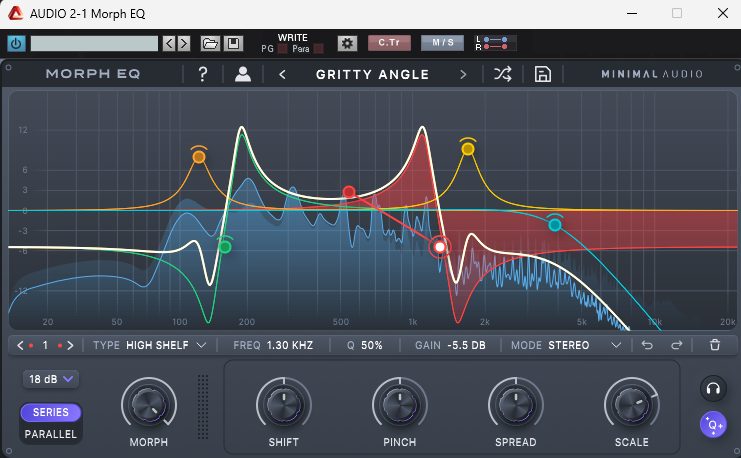Image resolution: width=741 pixels, height=458 pixels.
Task: Redo the last change
Action: point(677,345)
